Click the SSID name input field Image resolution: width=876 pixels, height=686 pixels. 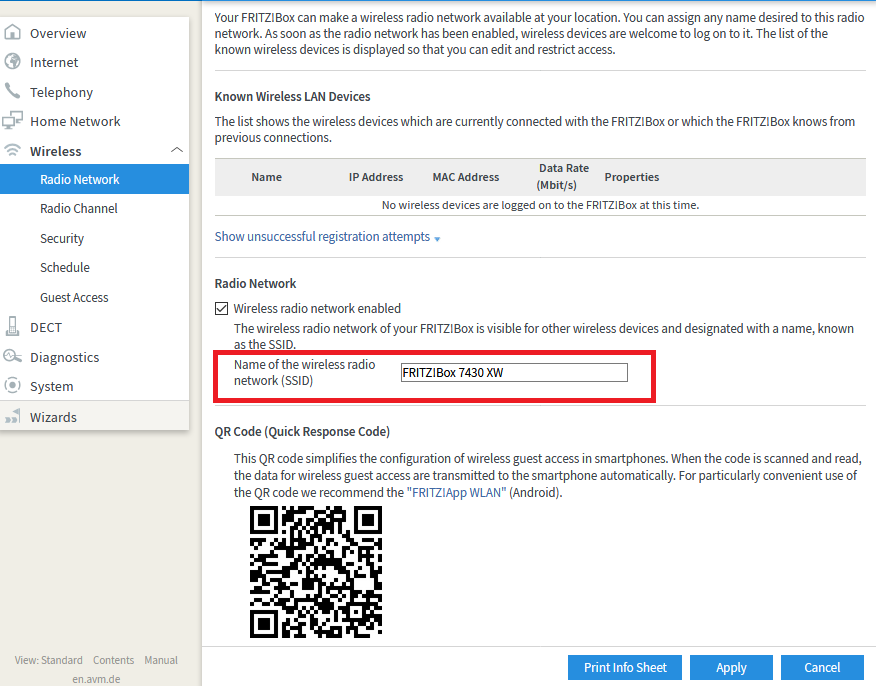(514, 373)
